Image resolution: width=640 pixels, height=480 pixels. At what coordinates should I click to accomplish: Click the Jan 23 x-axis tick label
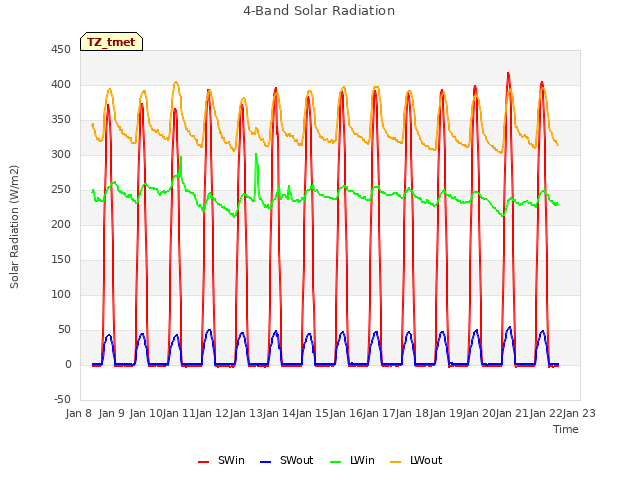(x=579, y=413)
